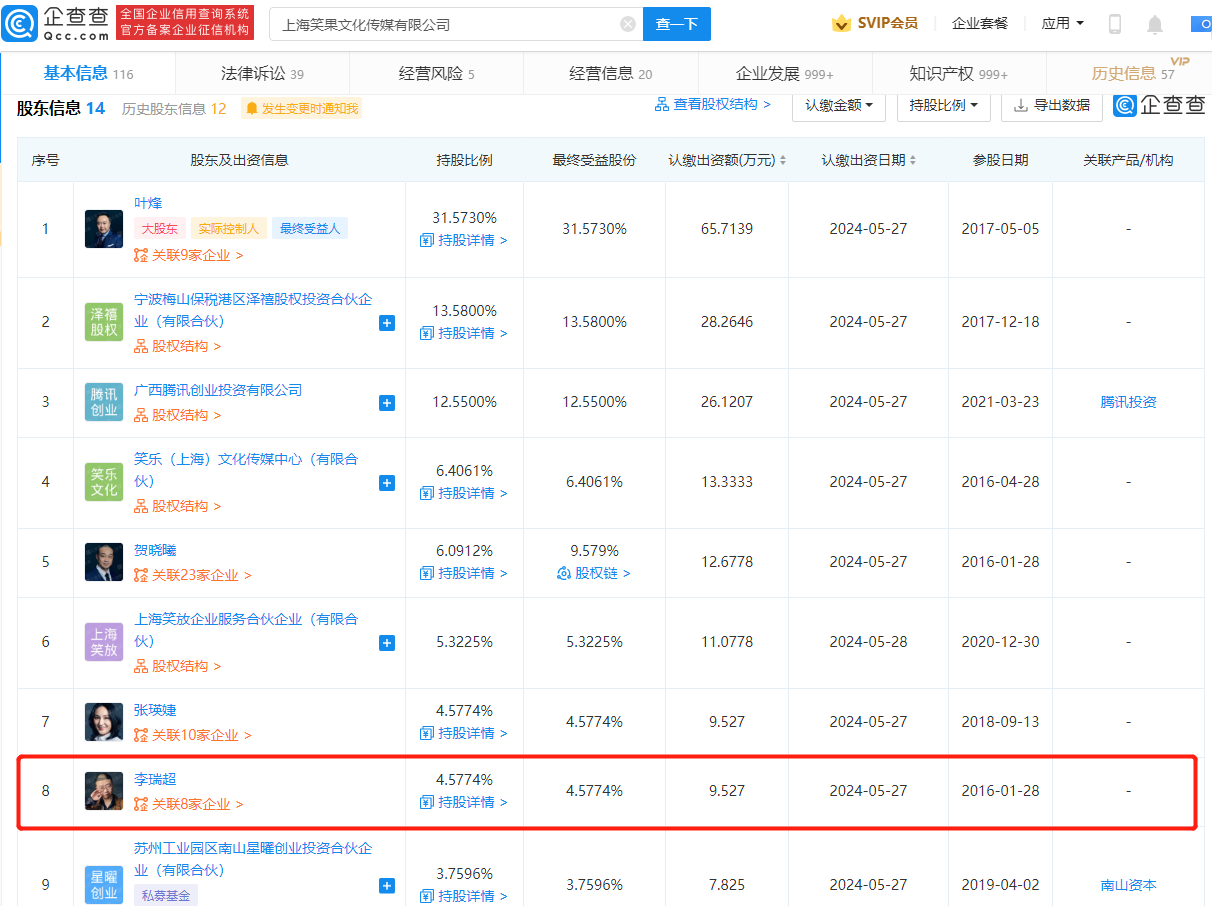The width and height of the screenshot is (1212, 906).
Task: Open 查看股权结构 link
Action: 713,104
